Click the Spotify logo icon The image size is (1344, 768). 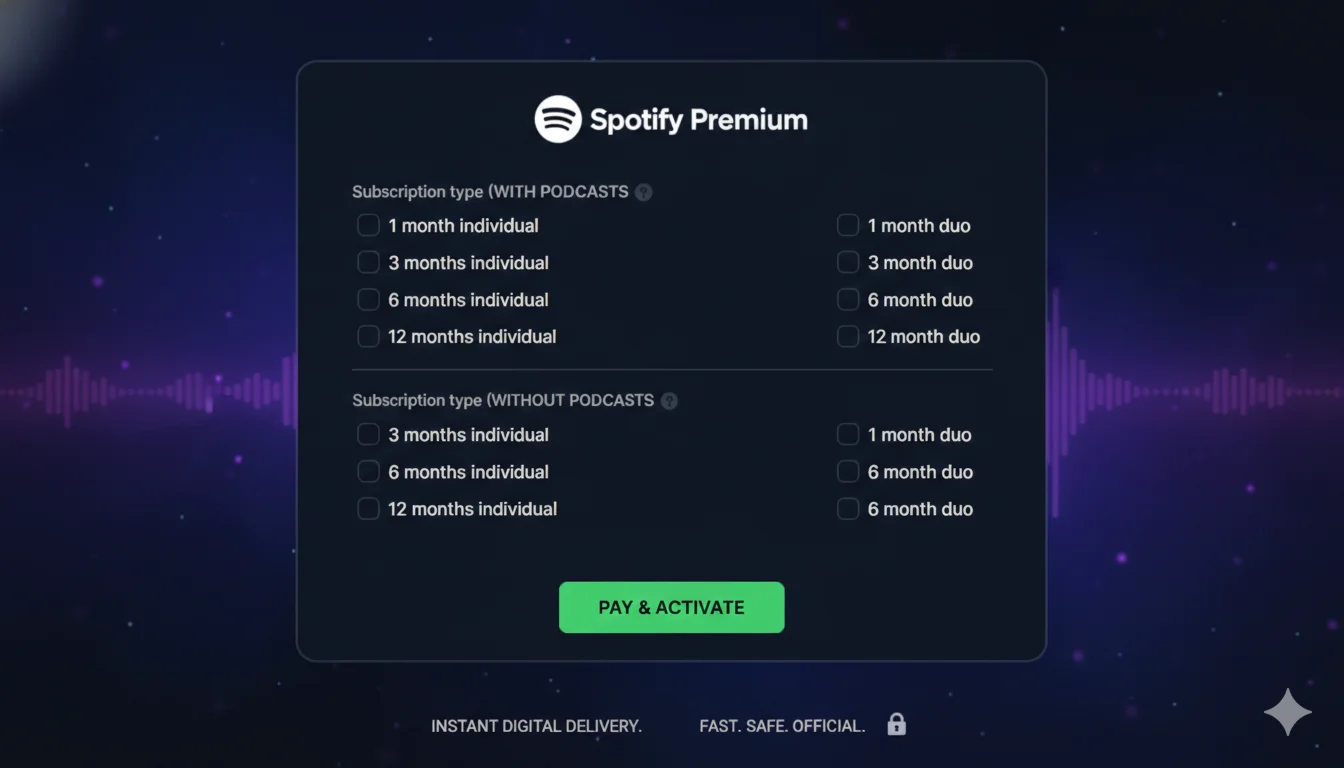[559, 118]
